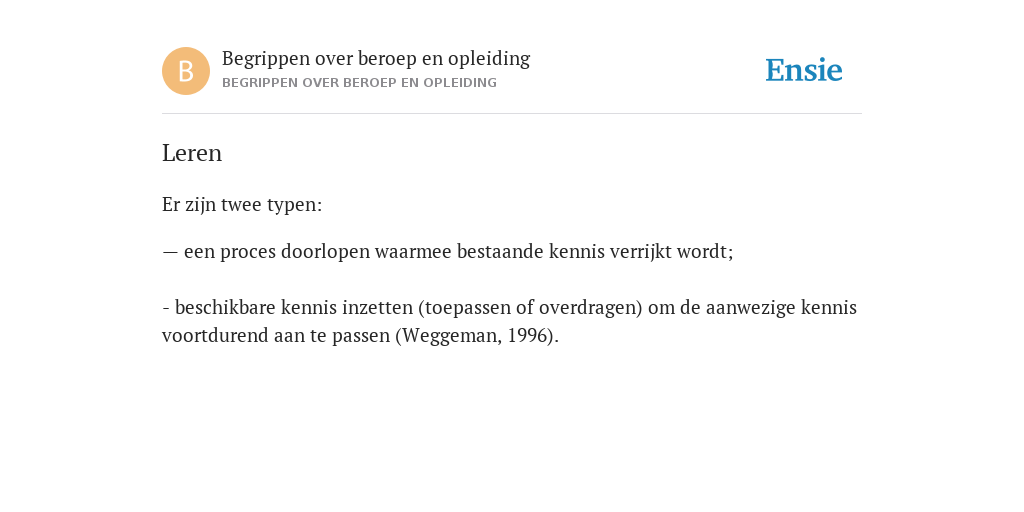
Task: Open the Ensie logo link
Action: click(804, 70)
